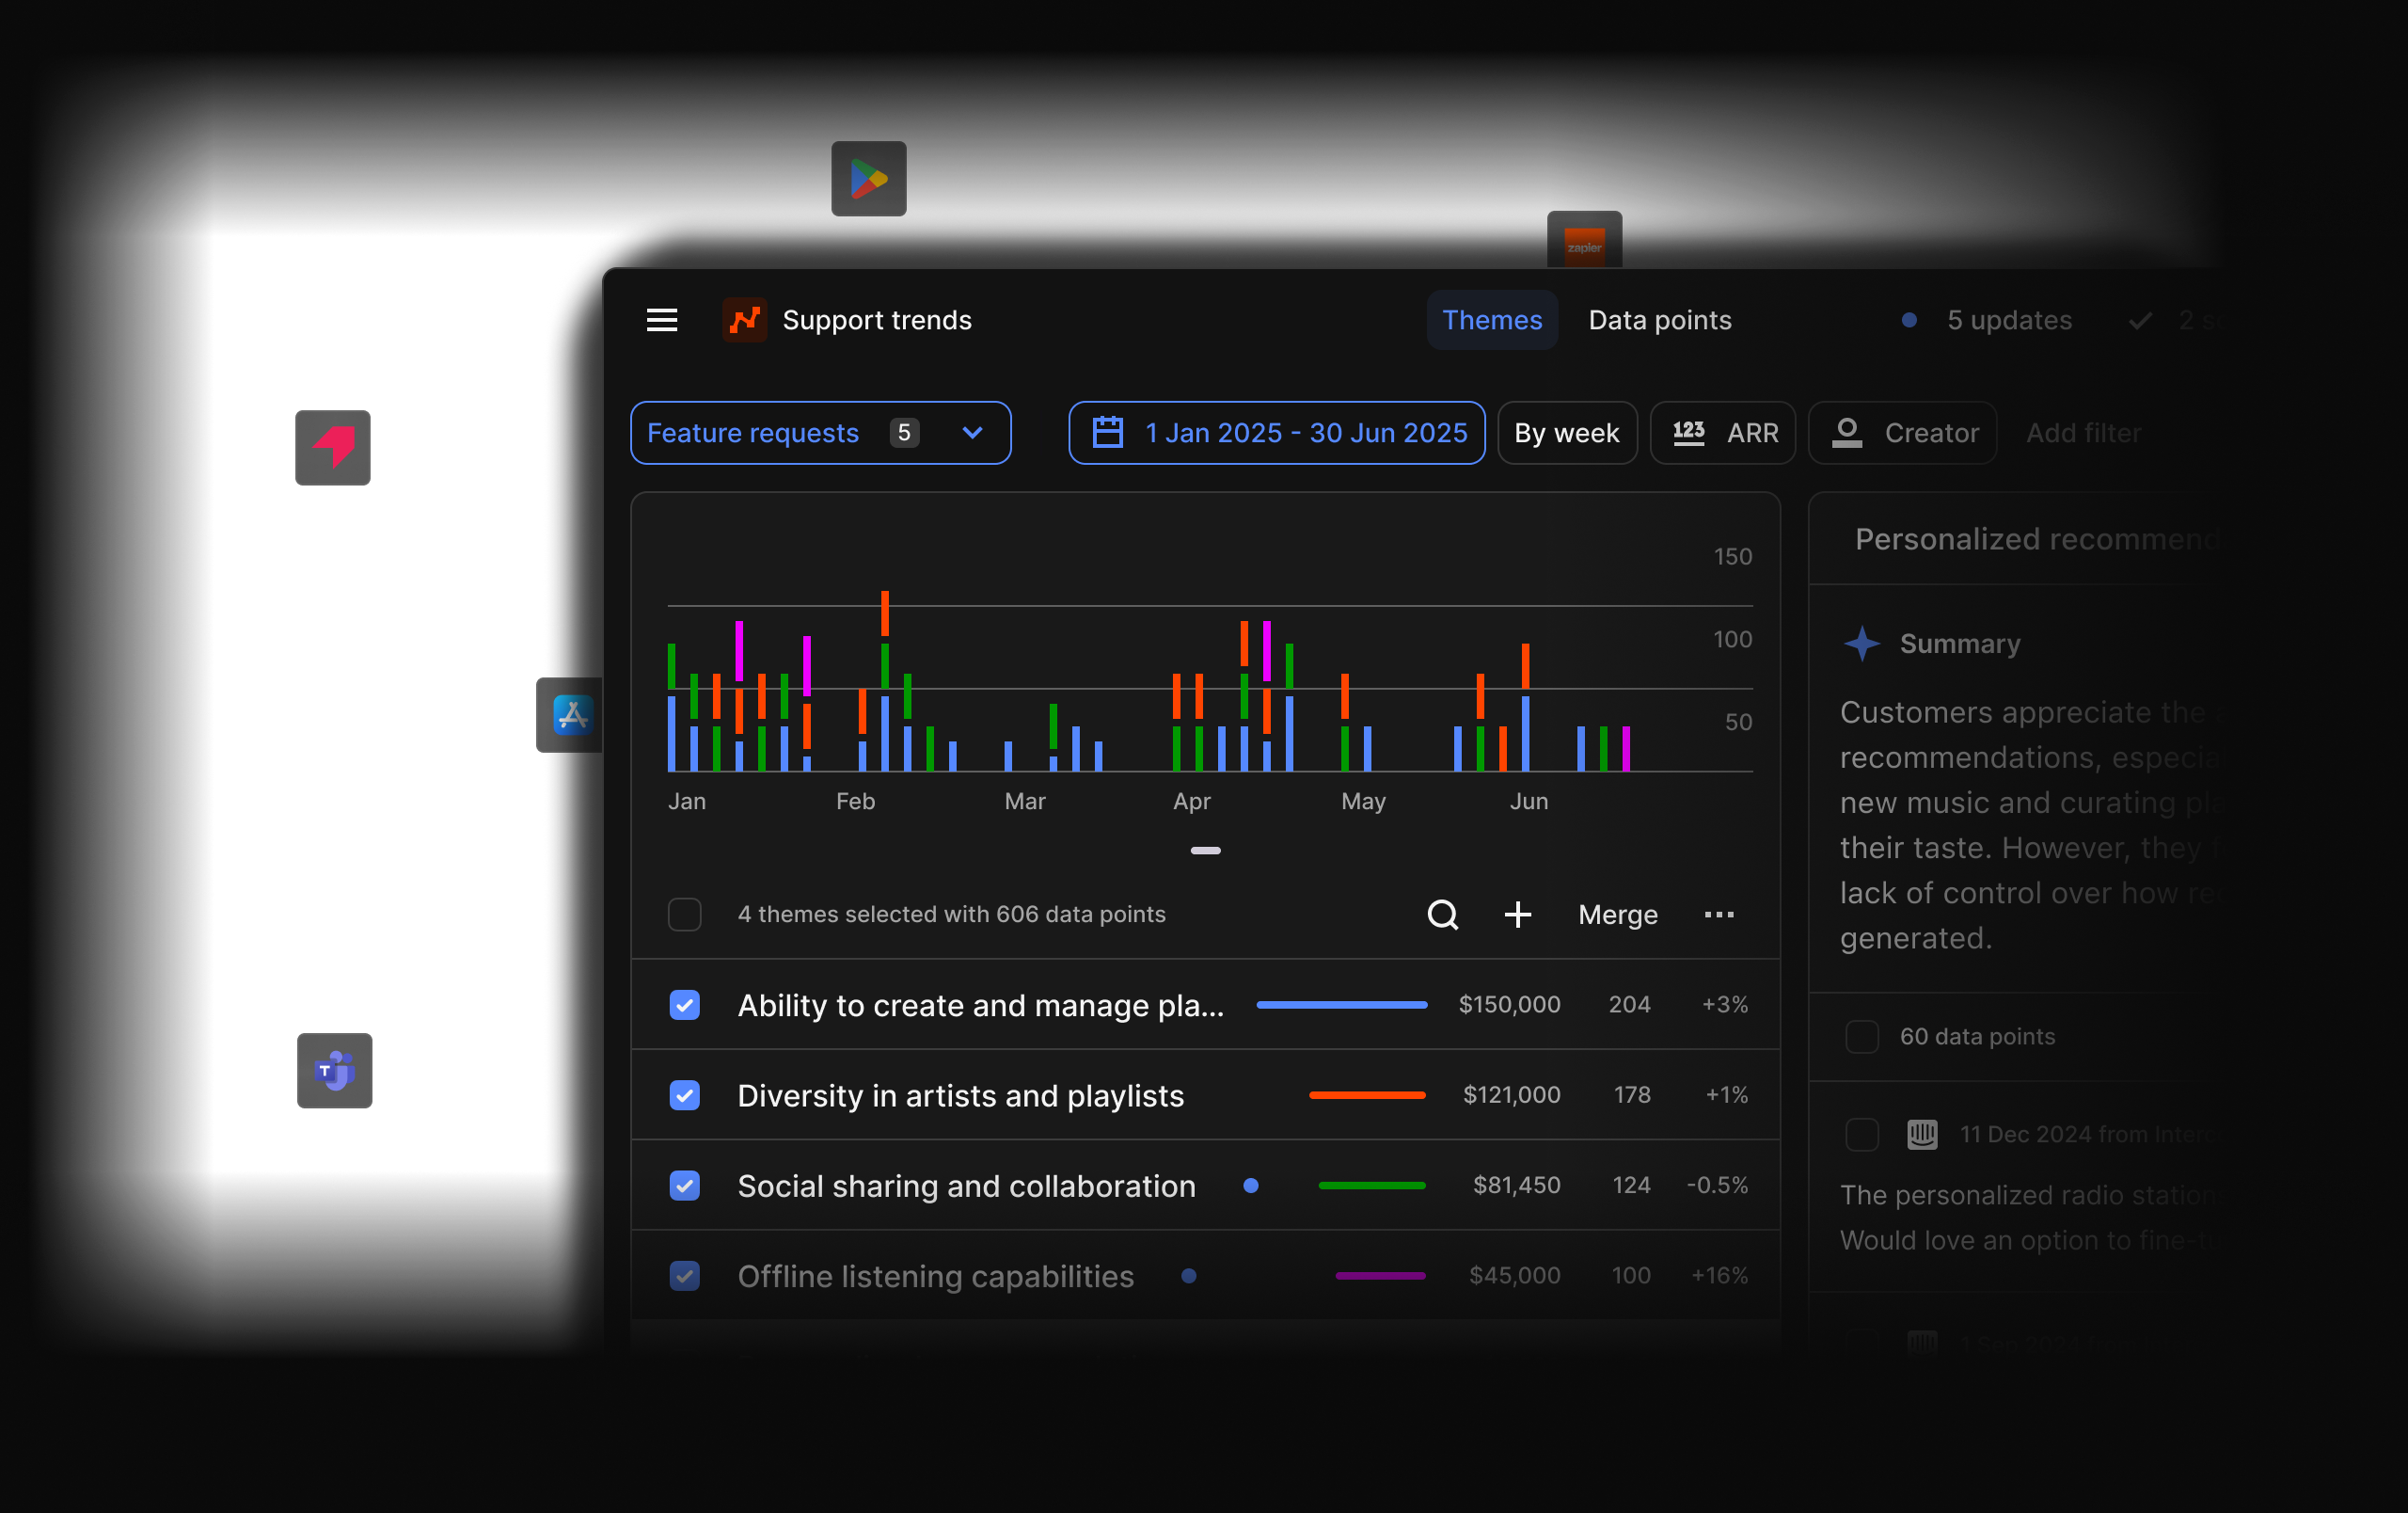Click the ARR metric filter button
Viewport: 2408px width, 1513px height.
point(1723,433)
